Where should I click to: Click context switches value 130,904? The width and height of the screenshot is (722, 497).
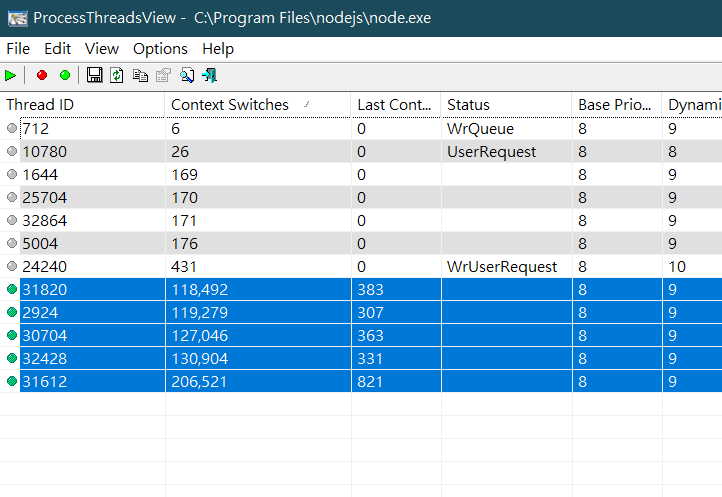point(199,359)
